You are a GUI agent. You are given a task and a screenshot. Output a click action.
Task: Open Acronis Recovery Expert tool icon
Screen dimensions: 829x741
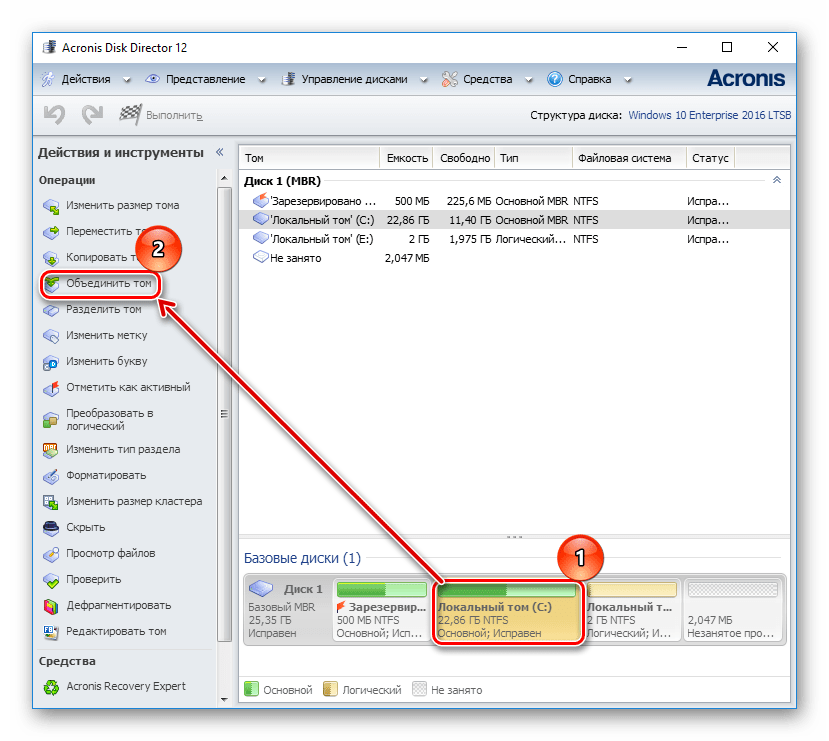[x=51, y=687]
